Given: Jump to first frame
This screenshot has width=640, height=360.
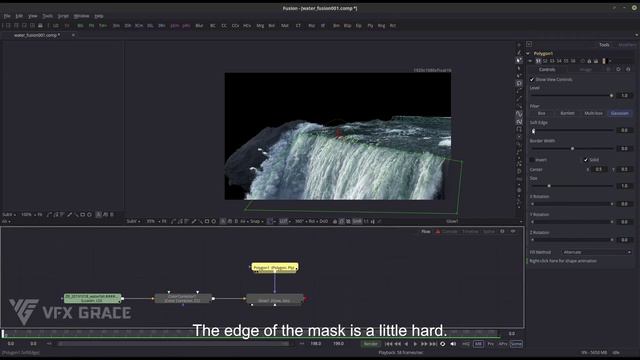Looking at the screenshot, I should 388,344.
